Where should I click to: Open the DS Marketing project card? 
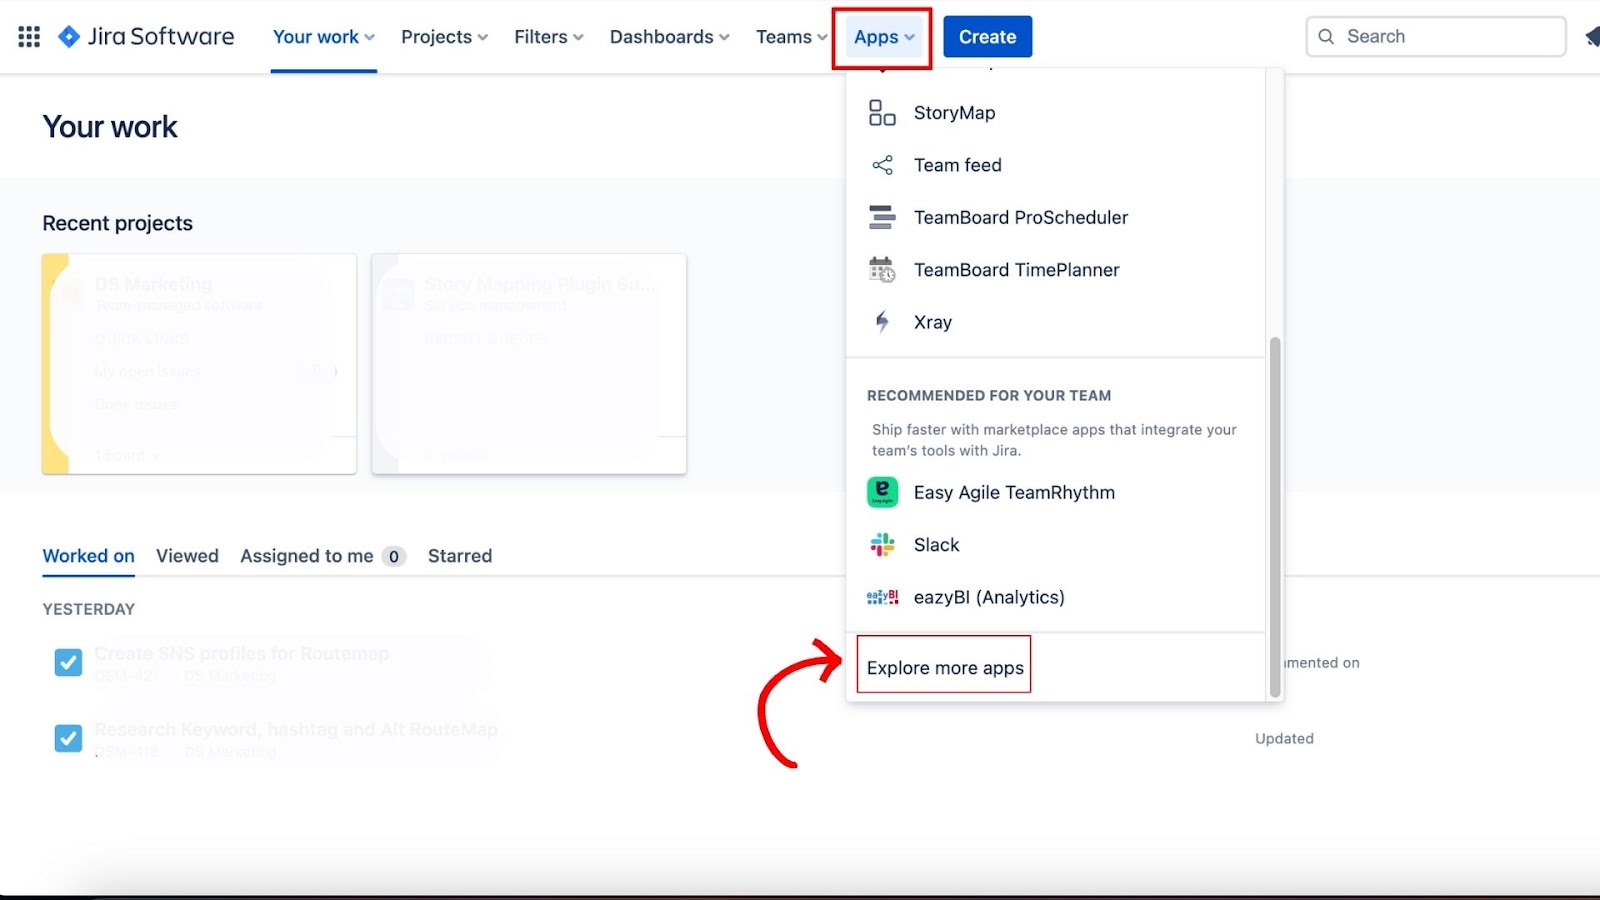click(x=199, y=364)
